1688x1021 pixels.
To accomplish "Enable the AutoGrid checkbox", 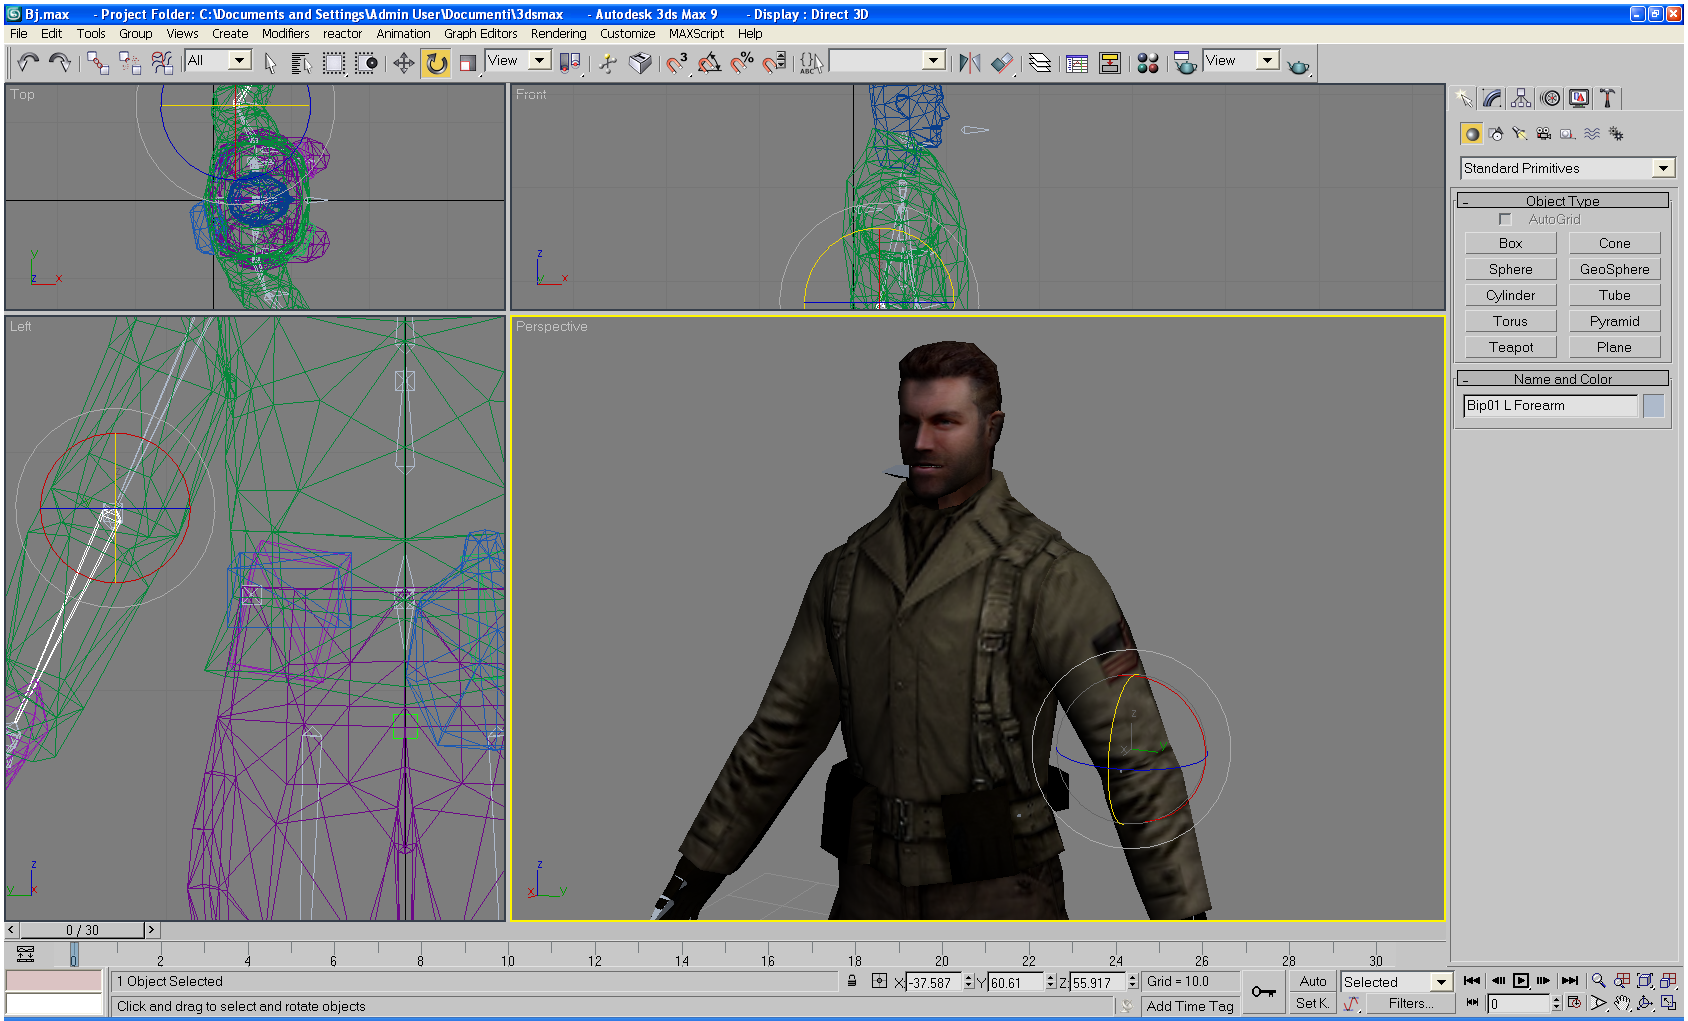I will (1504, 219).
